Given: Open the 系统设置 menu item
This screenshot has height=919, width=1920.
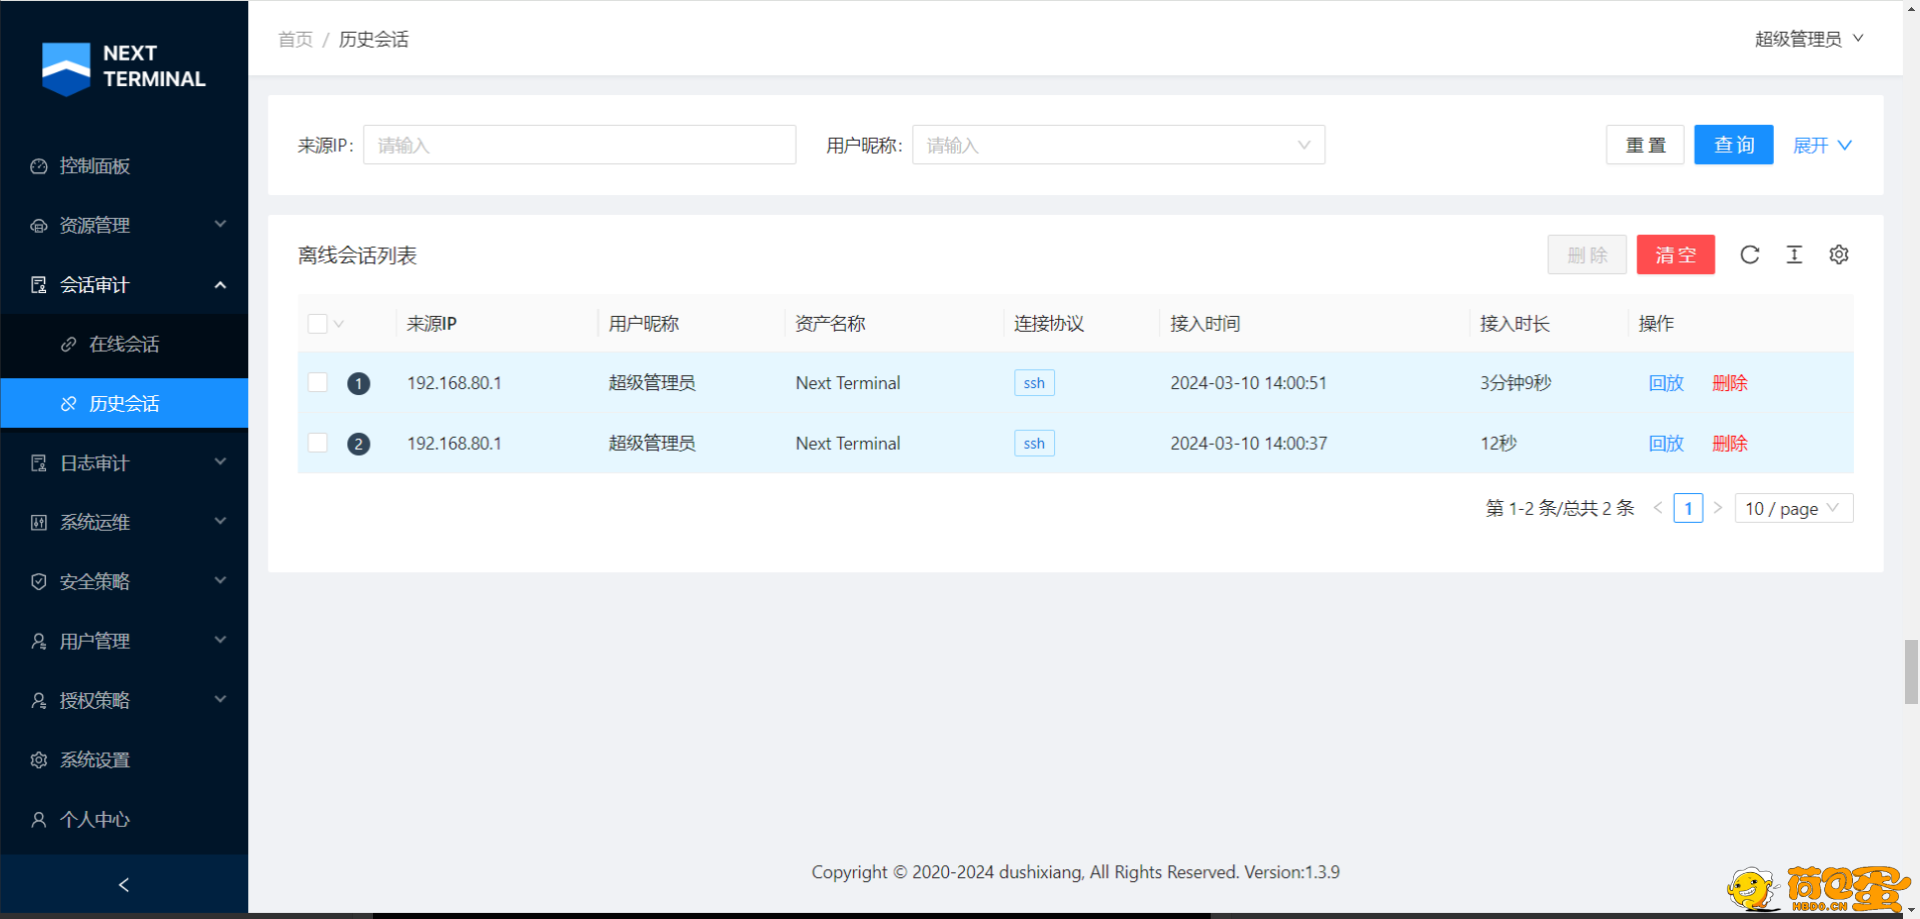Looking at the screenshot, I should pyautogui.click(x=124, y=760).
